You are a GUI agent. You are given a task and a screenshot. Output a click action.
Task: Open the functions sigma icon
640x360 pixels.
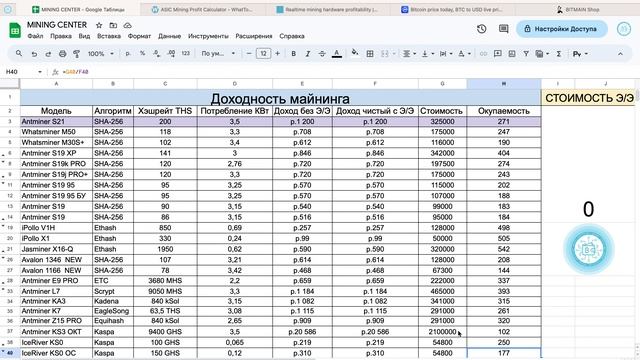559,53
